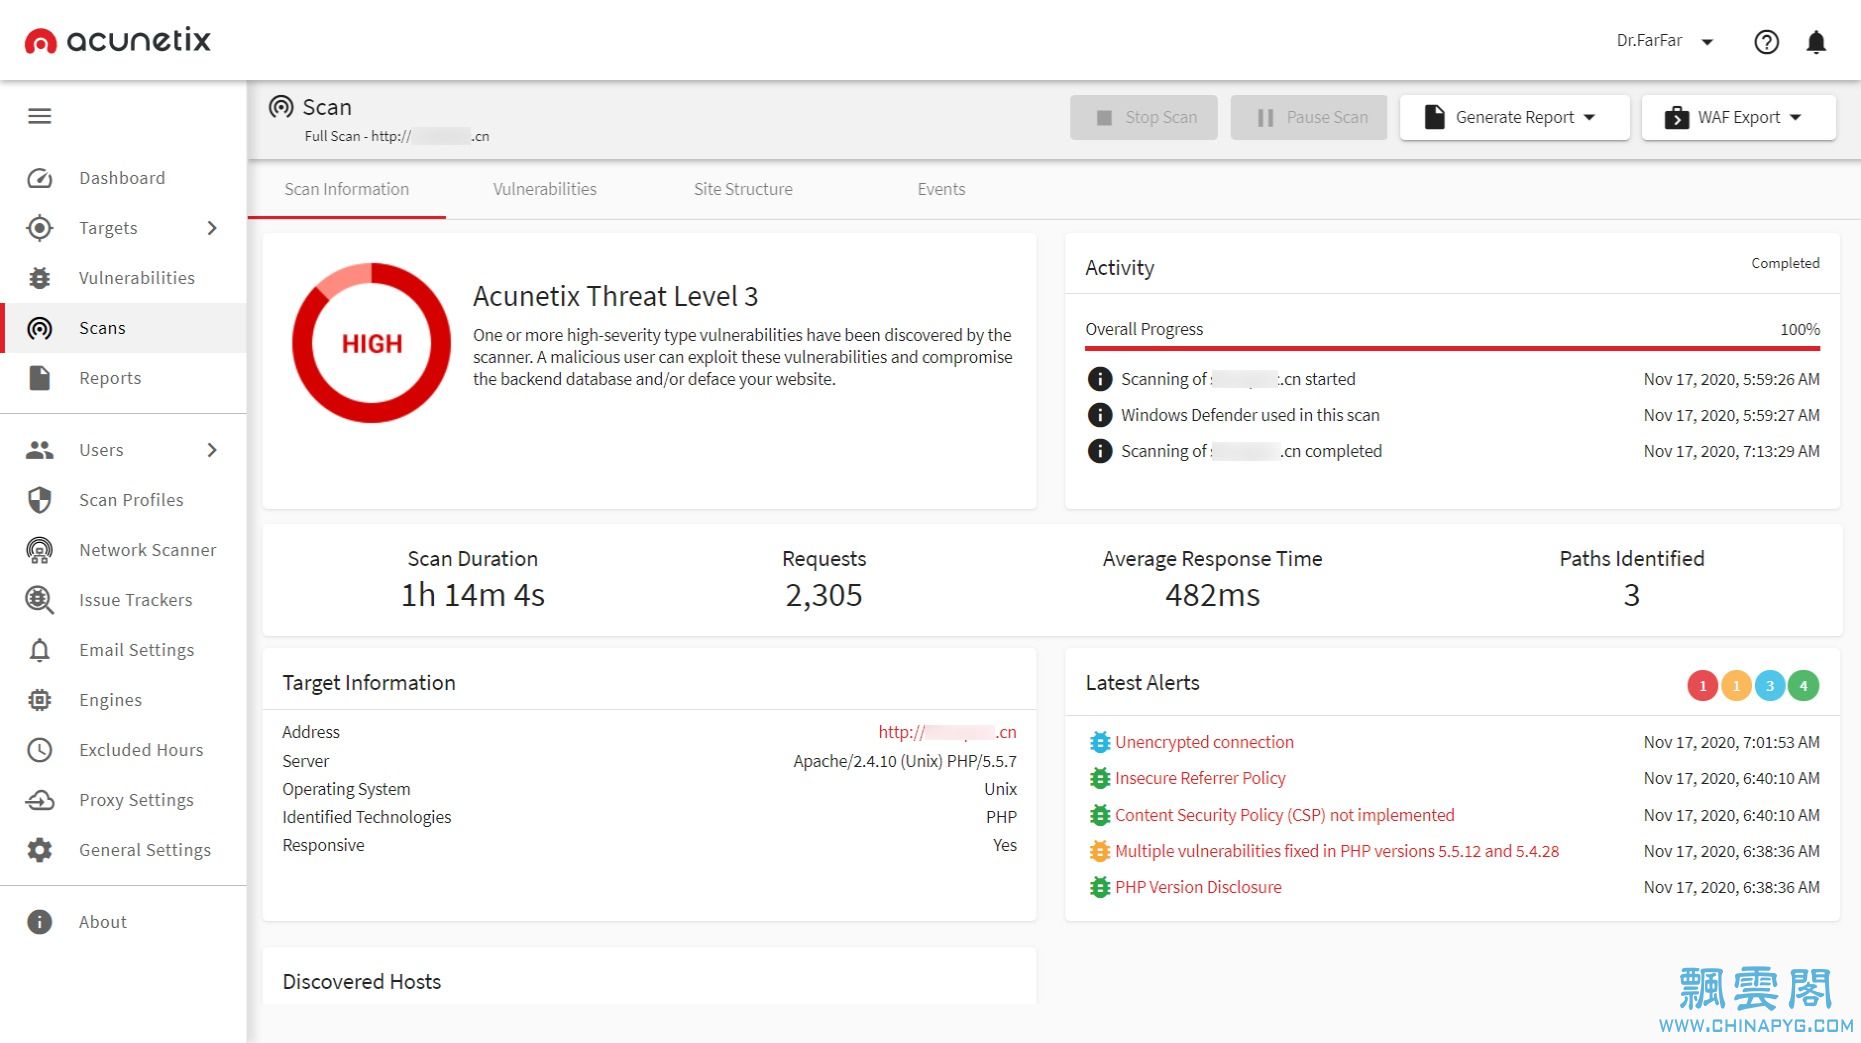Expand the Users submenu chevron
Image resolution: width=1861 pixels, height=1043 pixels.
coord(212,450)
